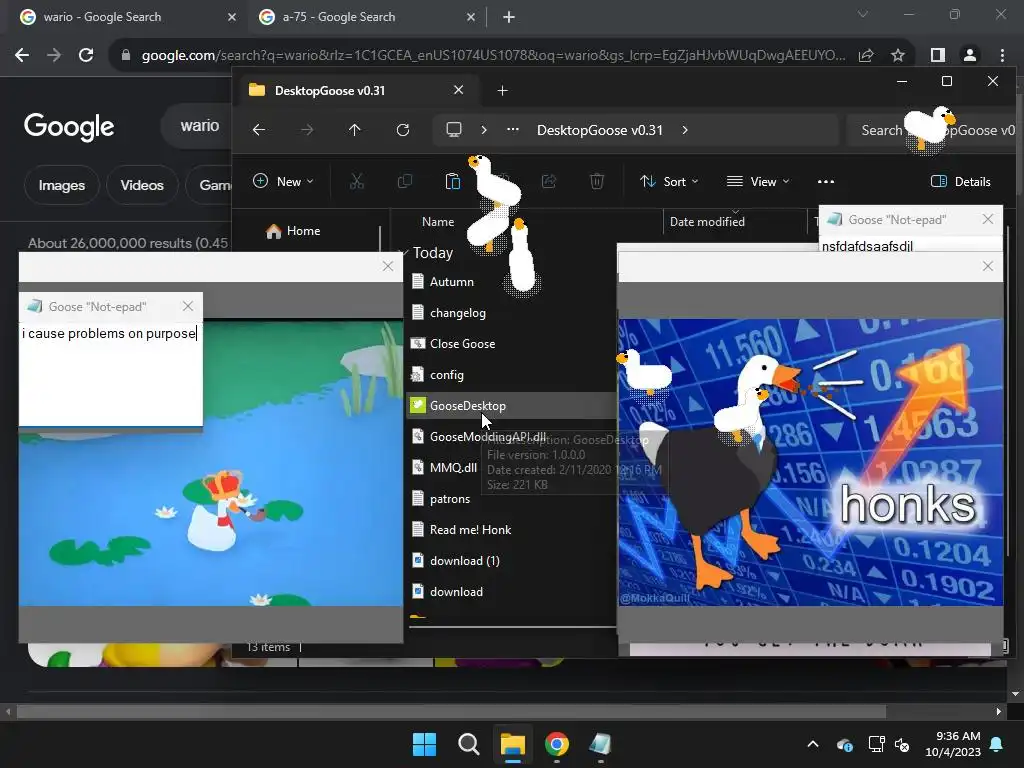Select the Images search filter
The image size is (1024, 768).
pyautogui.click(x=61, y=185)
